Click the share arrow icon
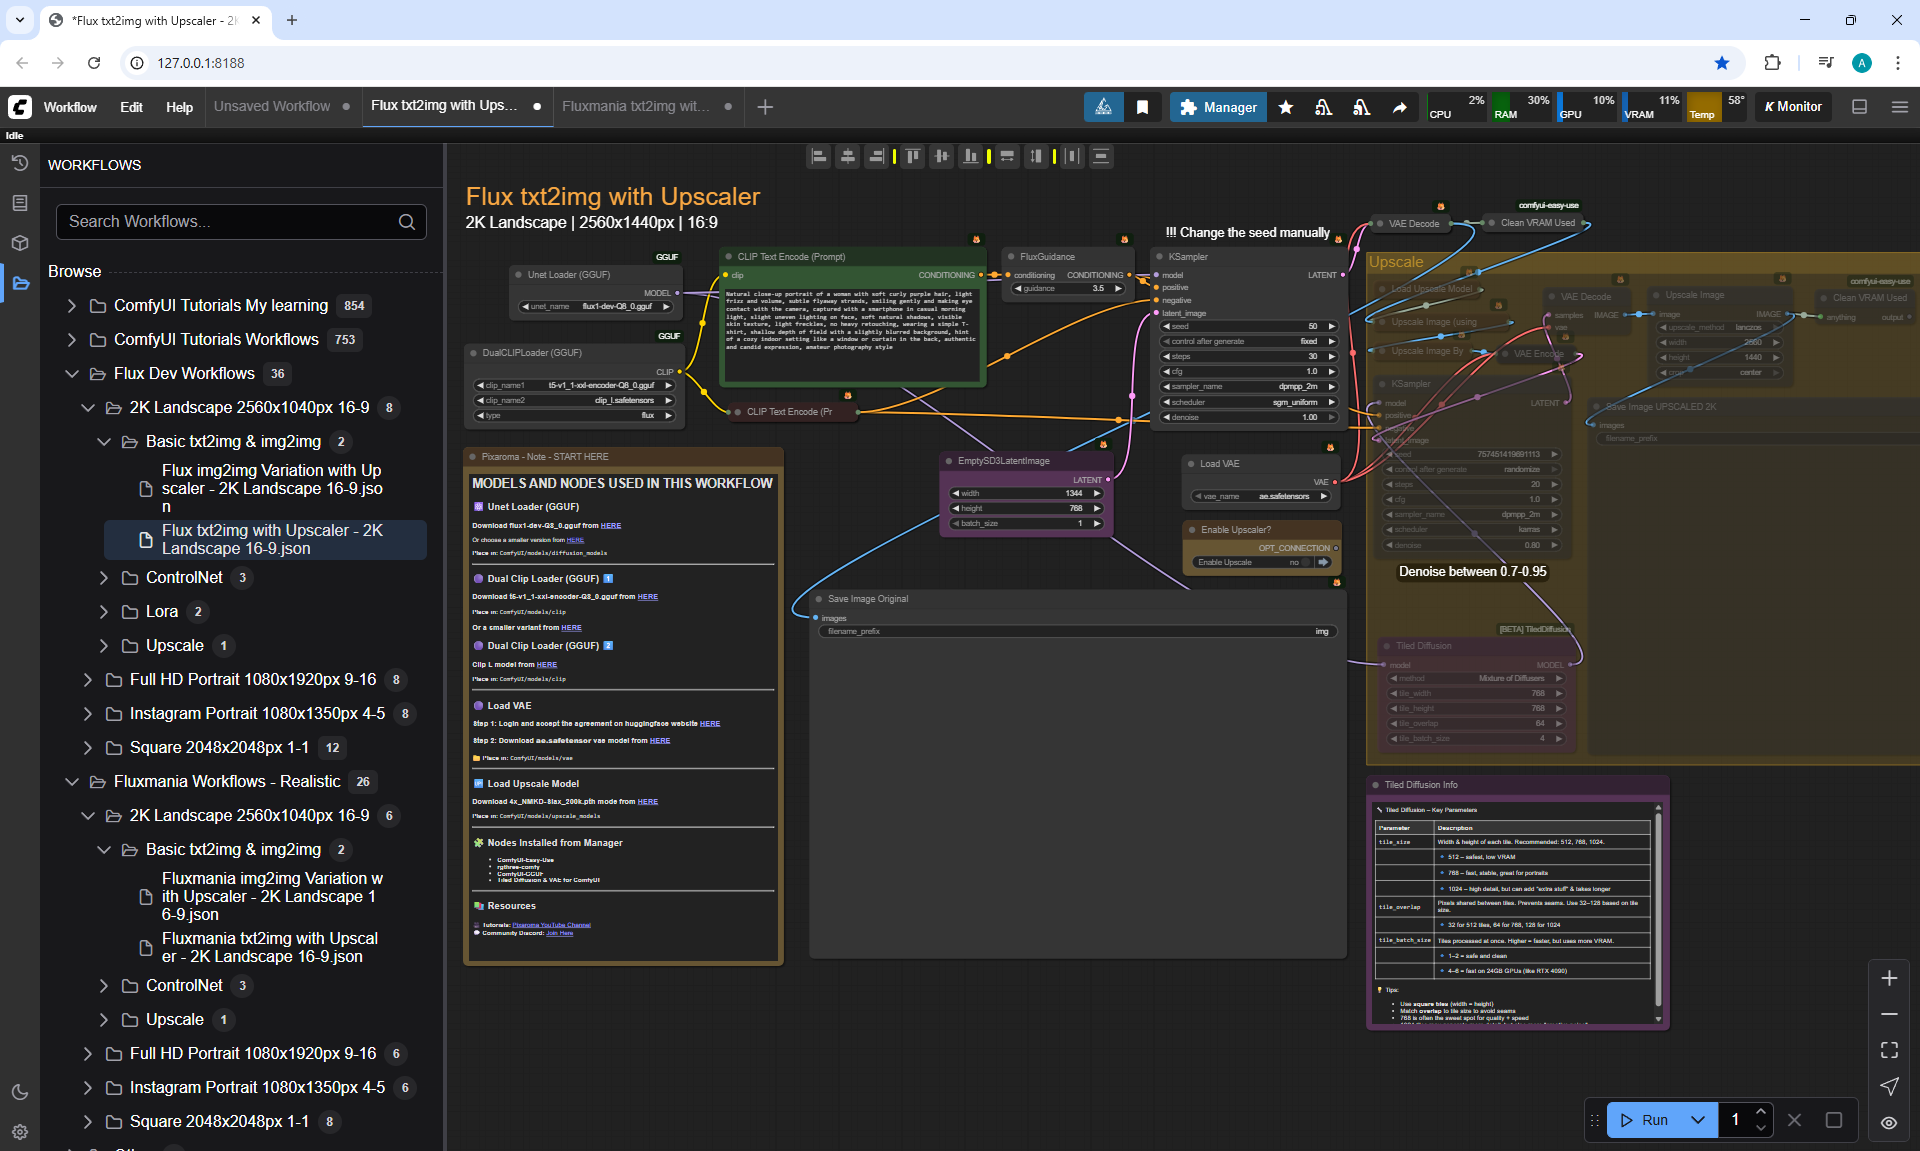Screen dimensions: 1920x1151 pyautogui.click(x=1399, y=107)
